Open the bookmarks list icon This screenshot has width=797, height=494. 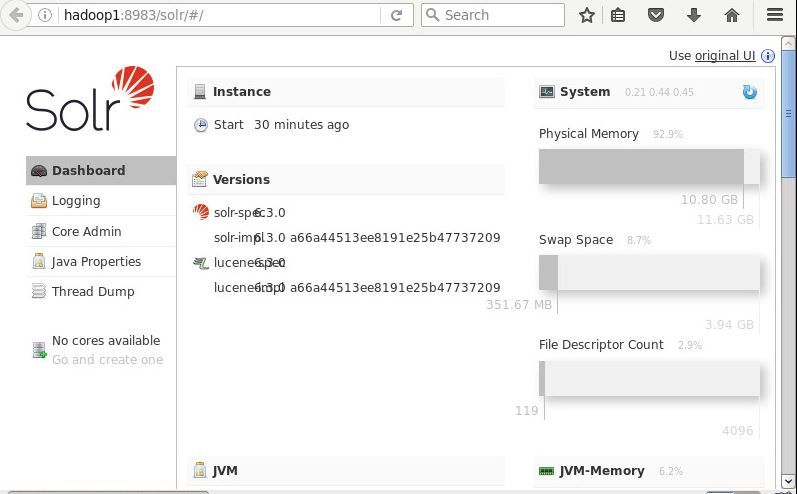pos(618,15)
